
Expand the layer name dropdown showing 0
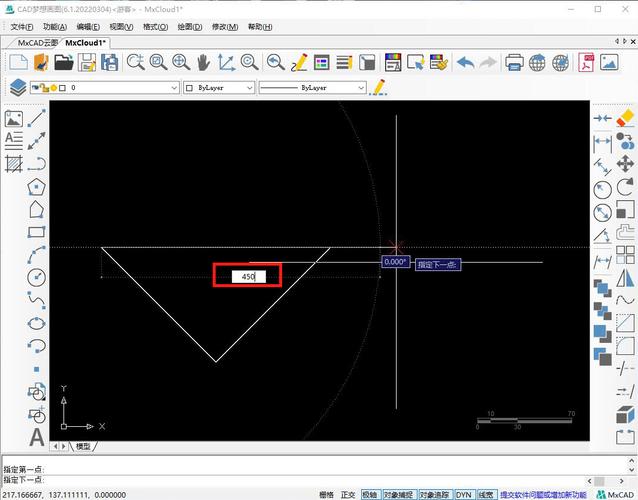[173, 88]
